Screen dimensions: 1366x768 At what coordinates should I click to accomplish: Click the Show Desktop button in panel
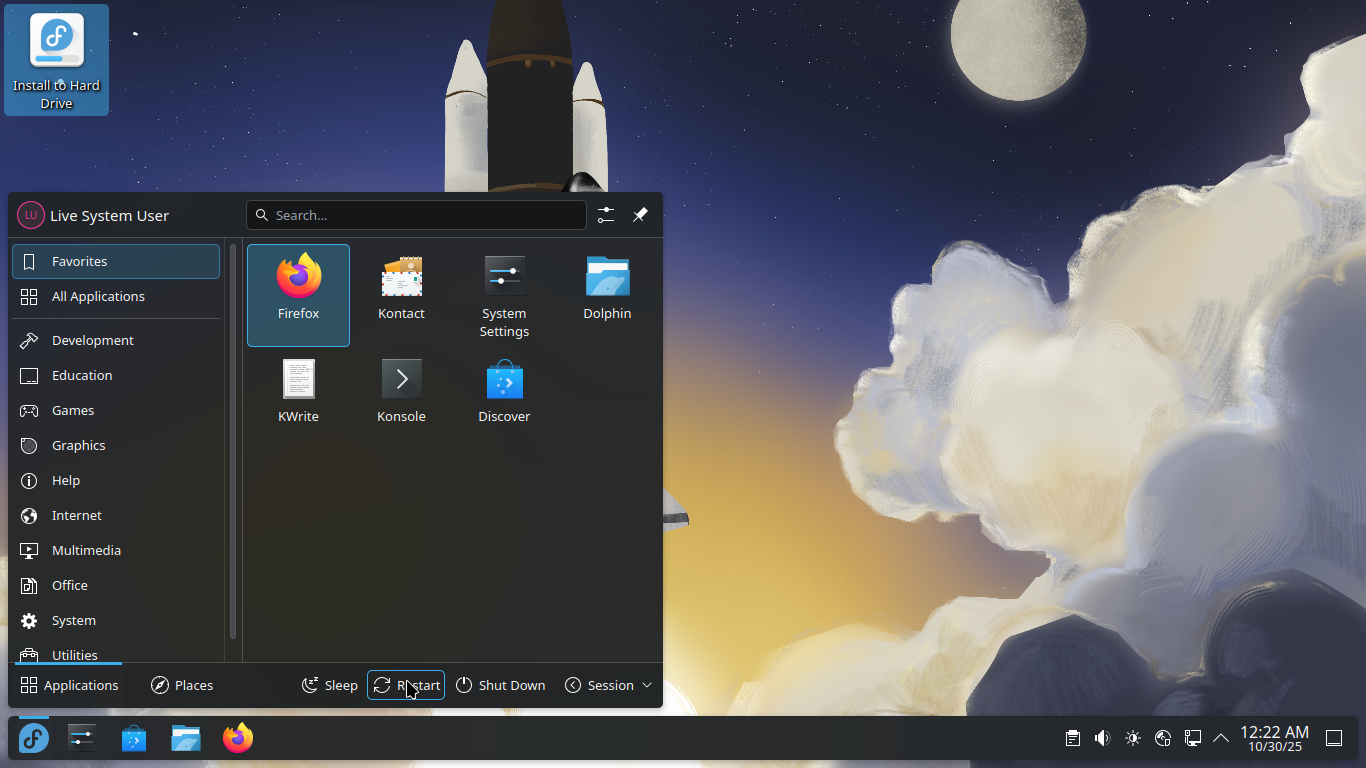pos(1334,738)
